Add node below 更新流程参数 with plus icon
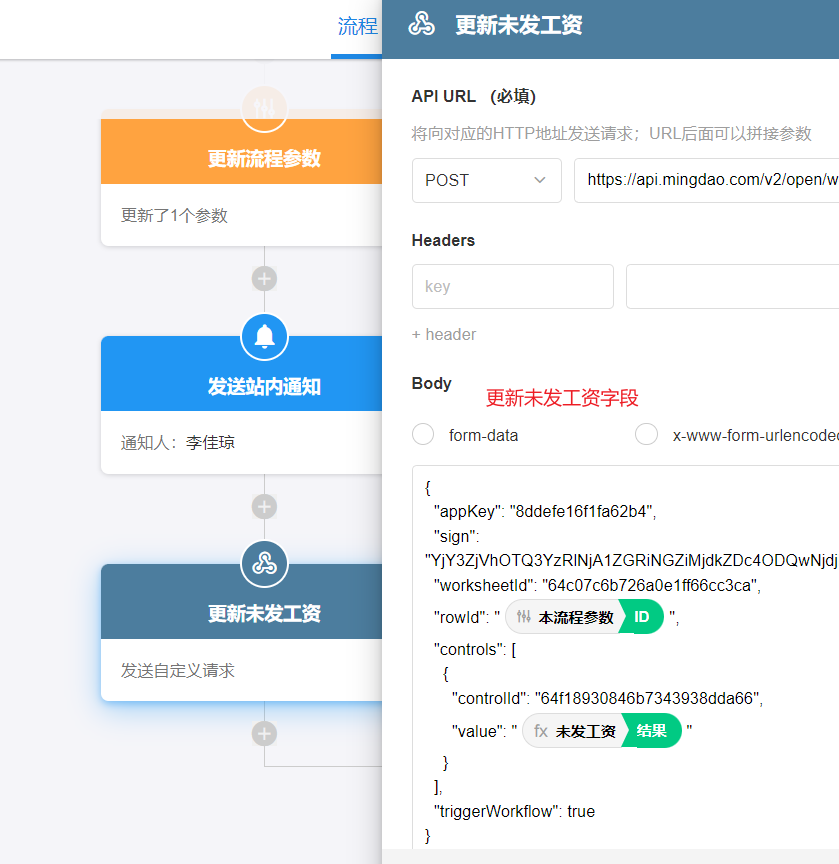839x864 pixels. click(x=264, y=279)
